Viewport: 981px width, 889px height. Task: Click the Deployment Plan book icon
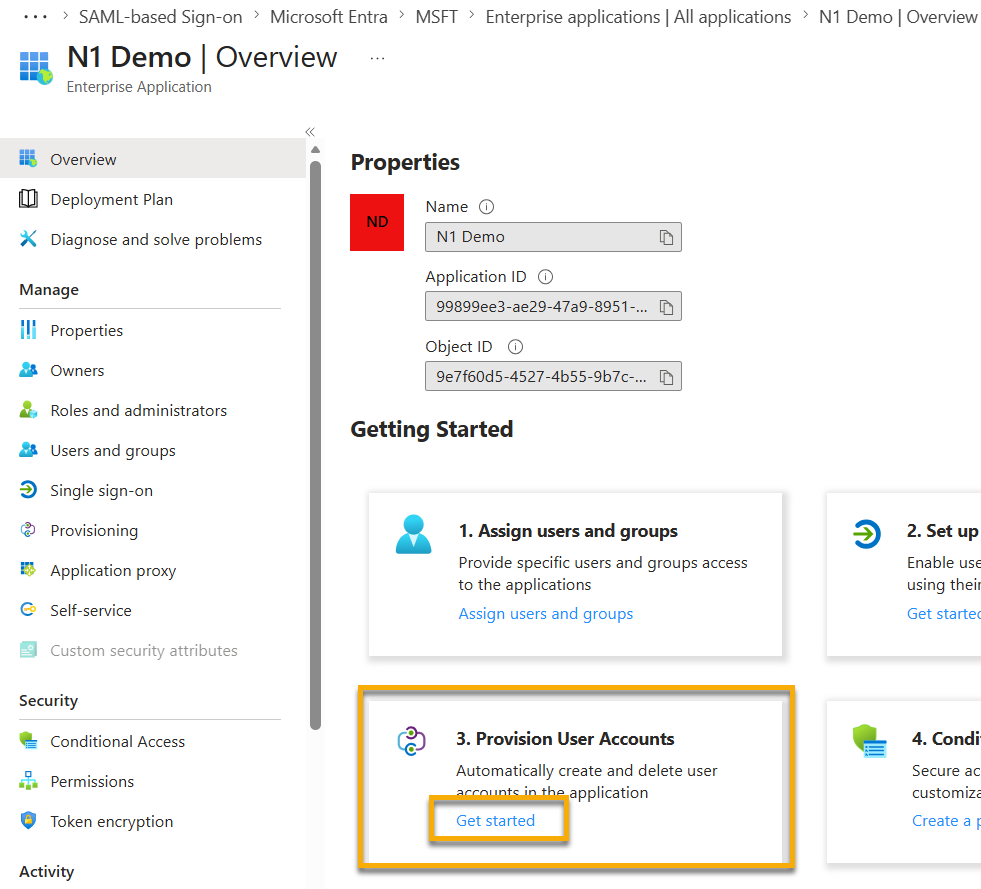pos(28,198)
